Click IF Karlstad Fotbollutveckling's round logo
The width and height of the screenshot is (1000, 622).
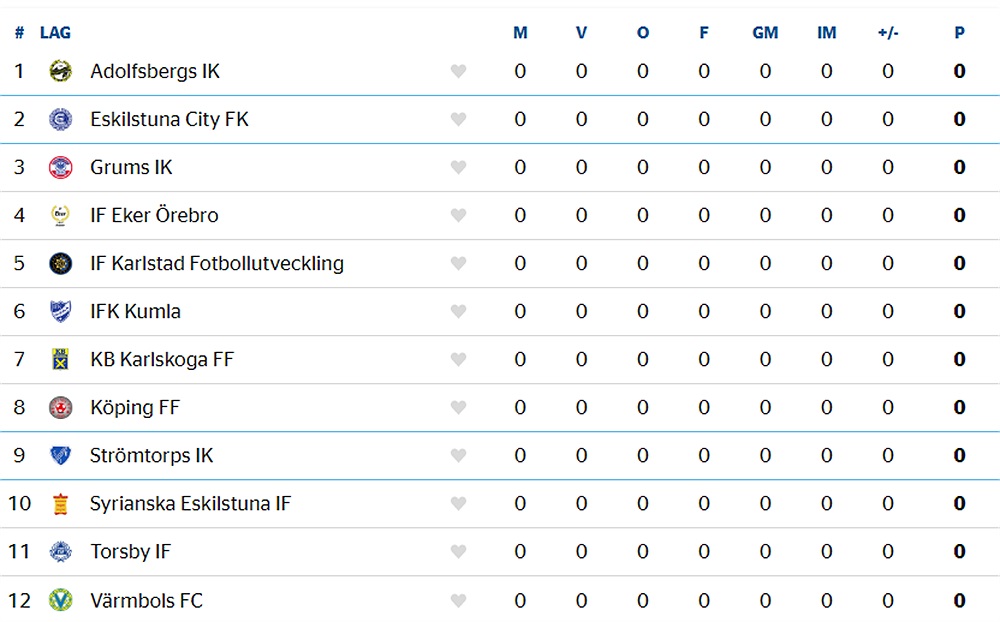point(61,263)
